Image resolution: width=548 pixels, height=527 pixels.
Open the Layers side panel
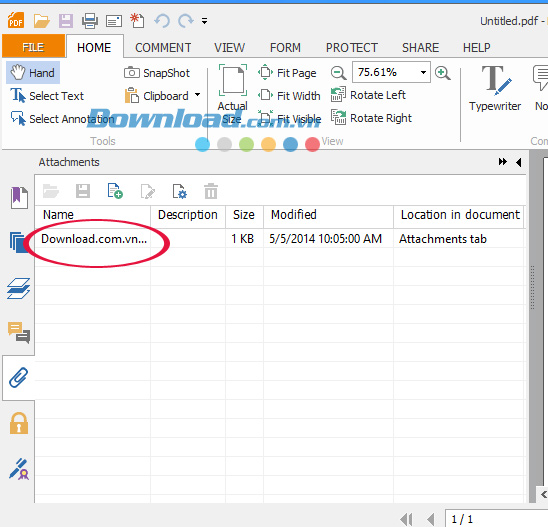(19, 288)
